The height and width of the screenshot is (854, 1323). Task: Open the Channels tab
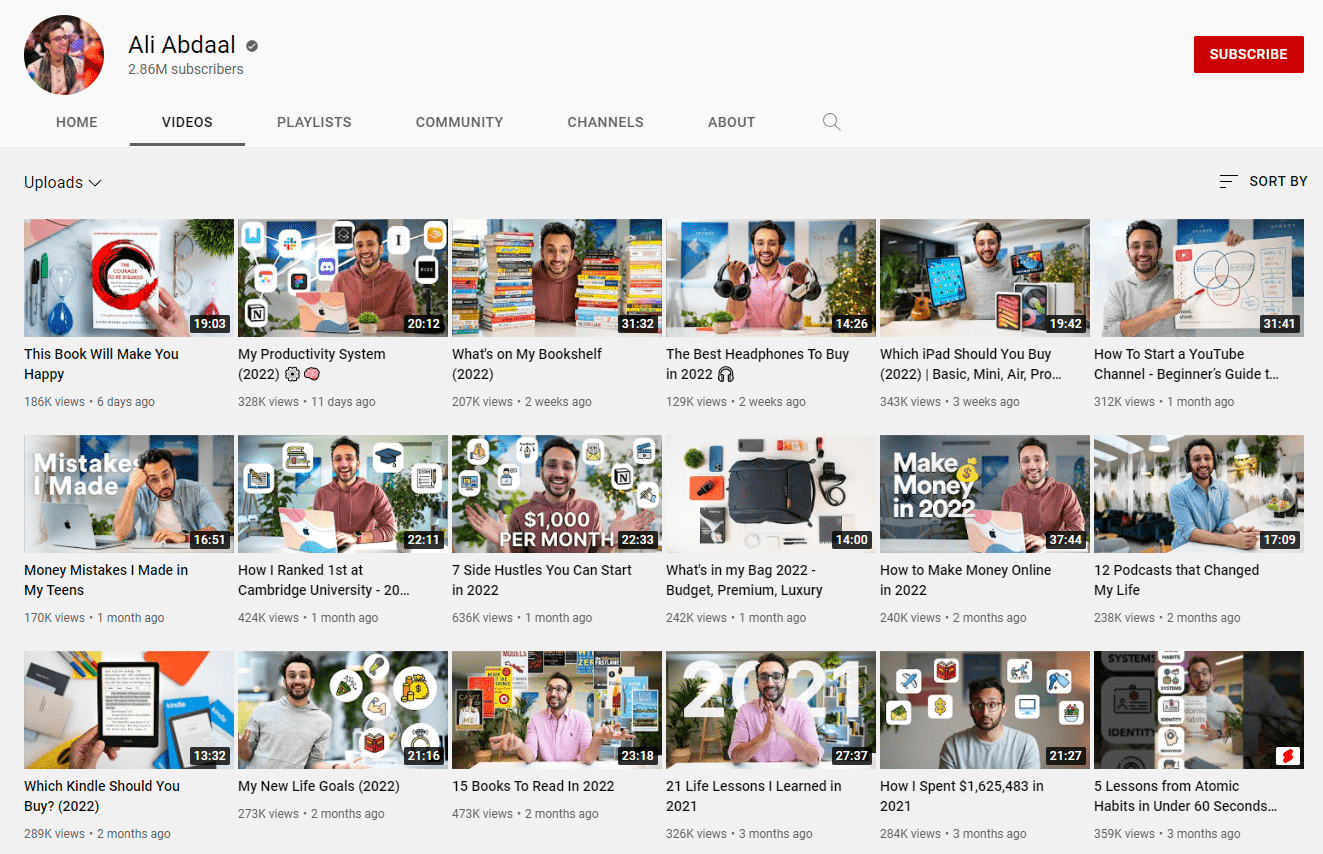click(605, 122)
